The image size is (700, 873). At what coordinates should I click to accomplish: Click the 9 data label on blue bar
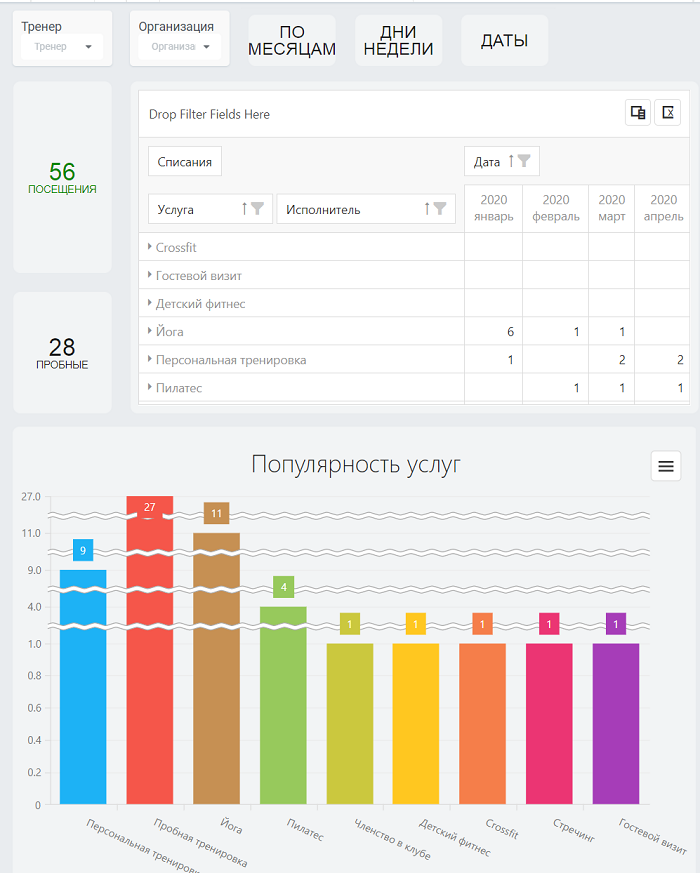point(83,551)
